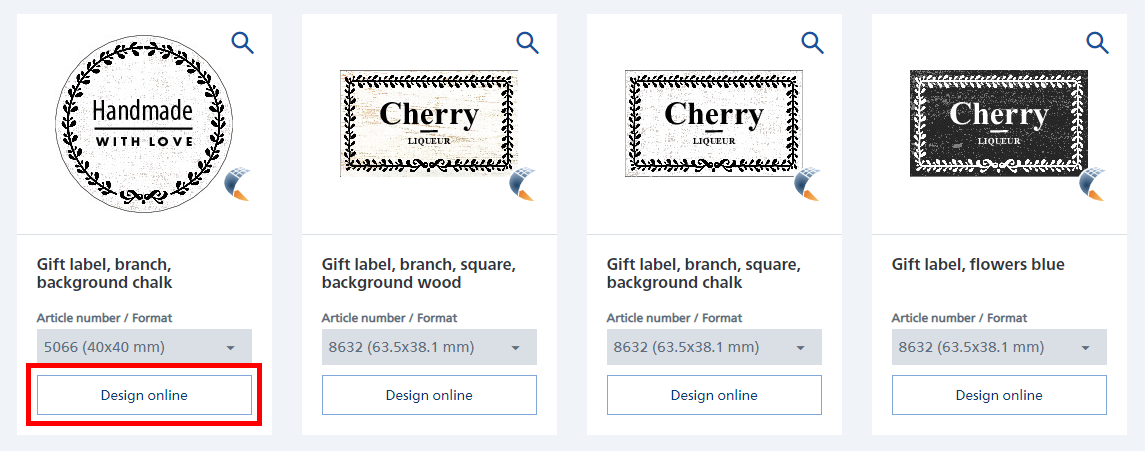Start Design online for flowers blue label
Image resolution: width=1145 pixels, height=451 pixels.
pyautogui.click(x=999, y=395)
